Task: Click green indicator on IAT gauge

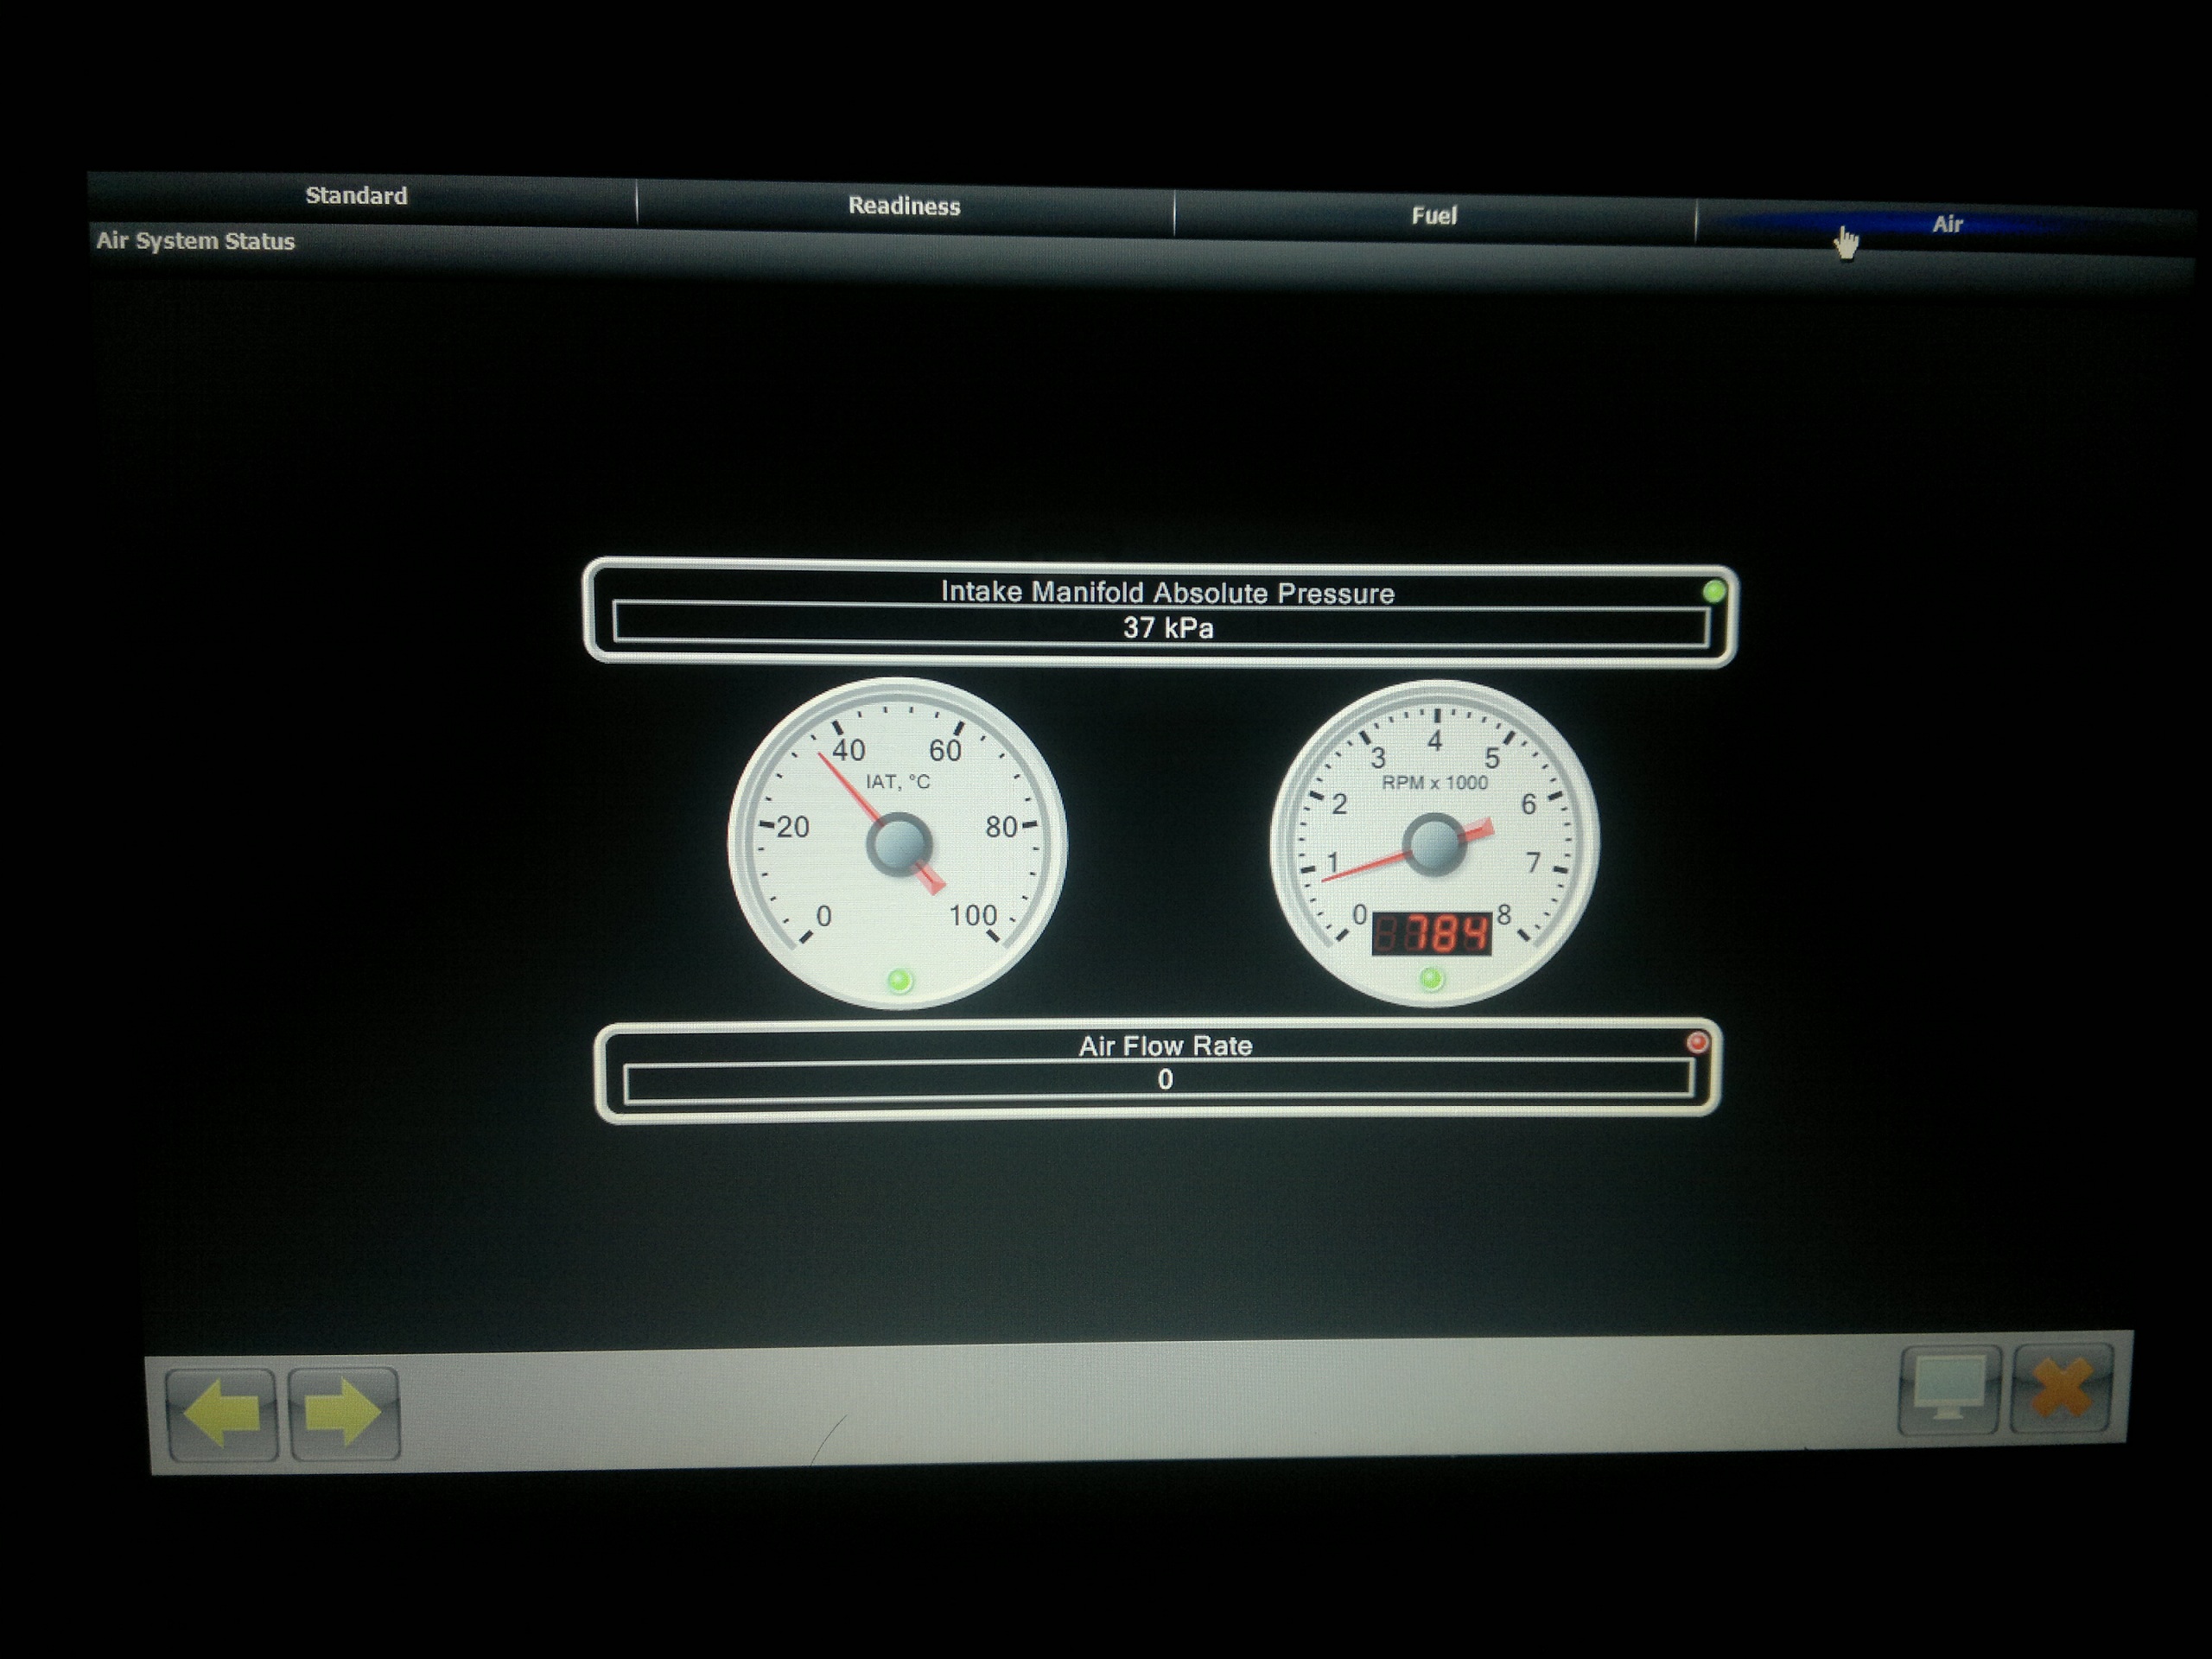Action: click(900, 980)
